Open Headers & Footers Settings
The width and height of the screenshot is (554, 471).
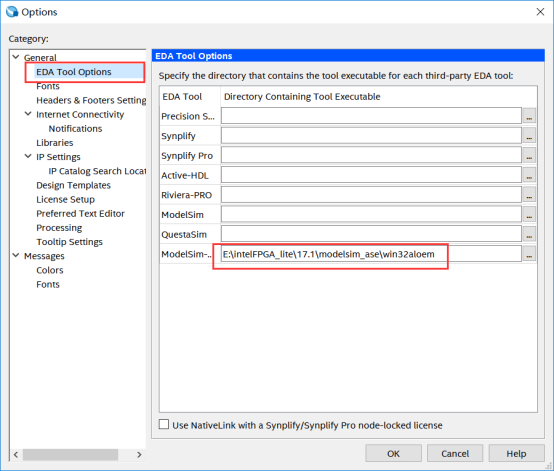pos(91,100)
